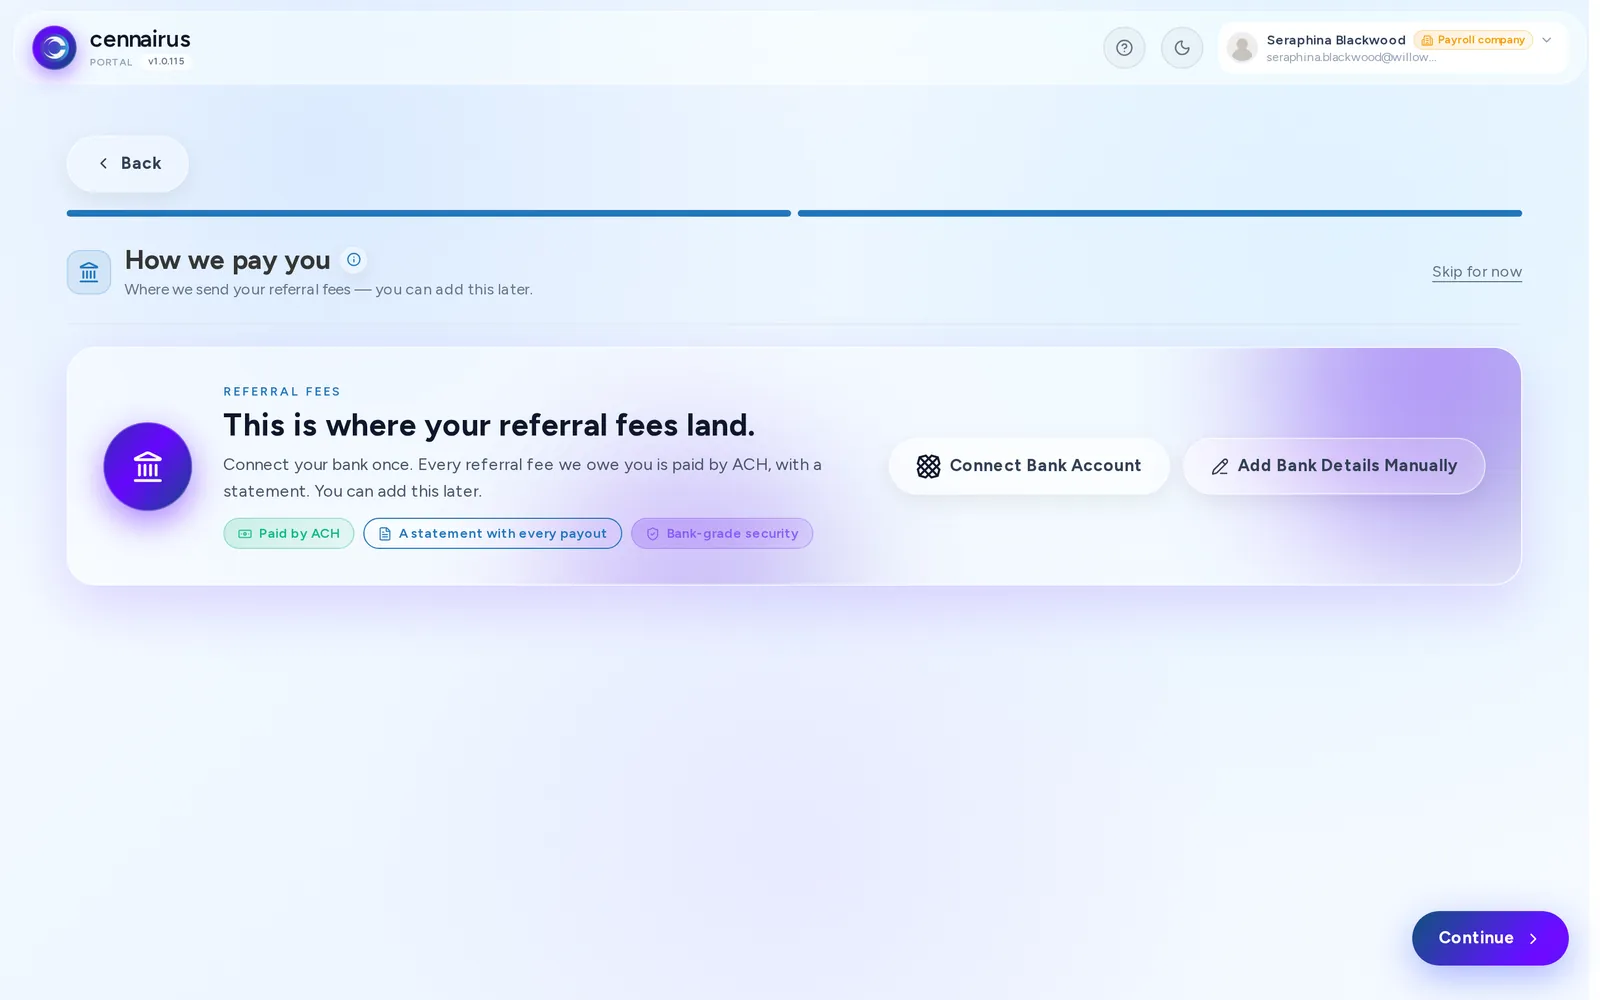
Task: Click the seraphina.blackwood email text
Action: tap(1351, 57)
